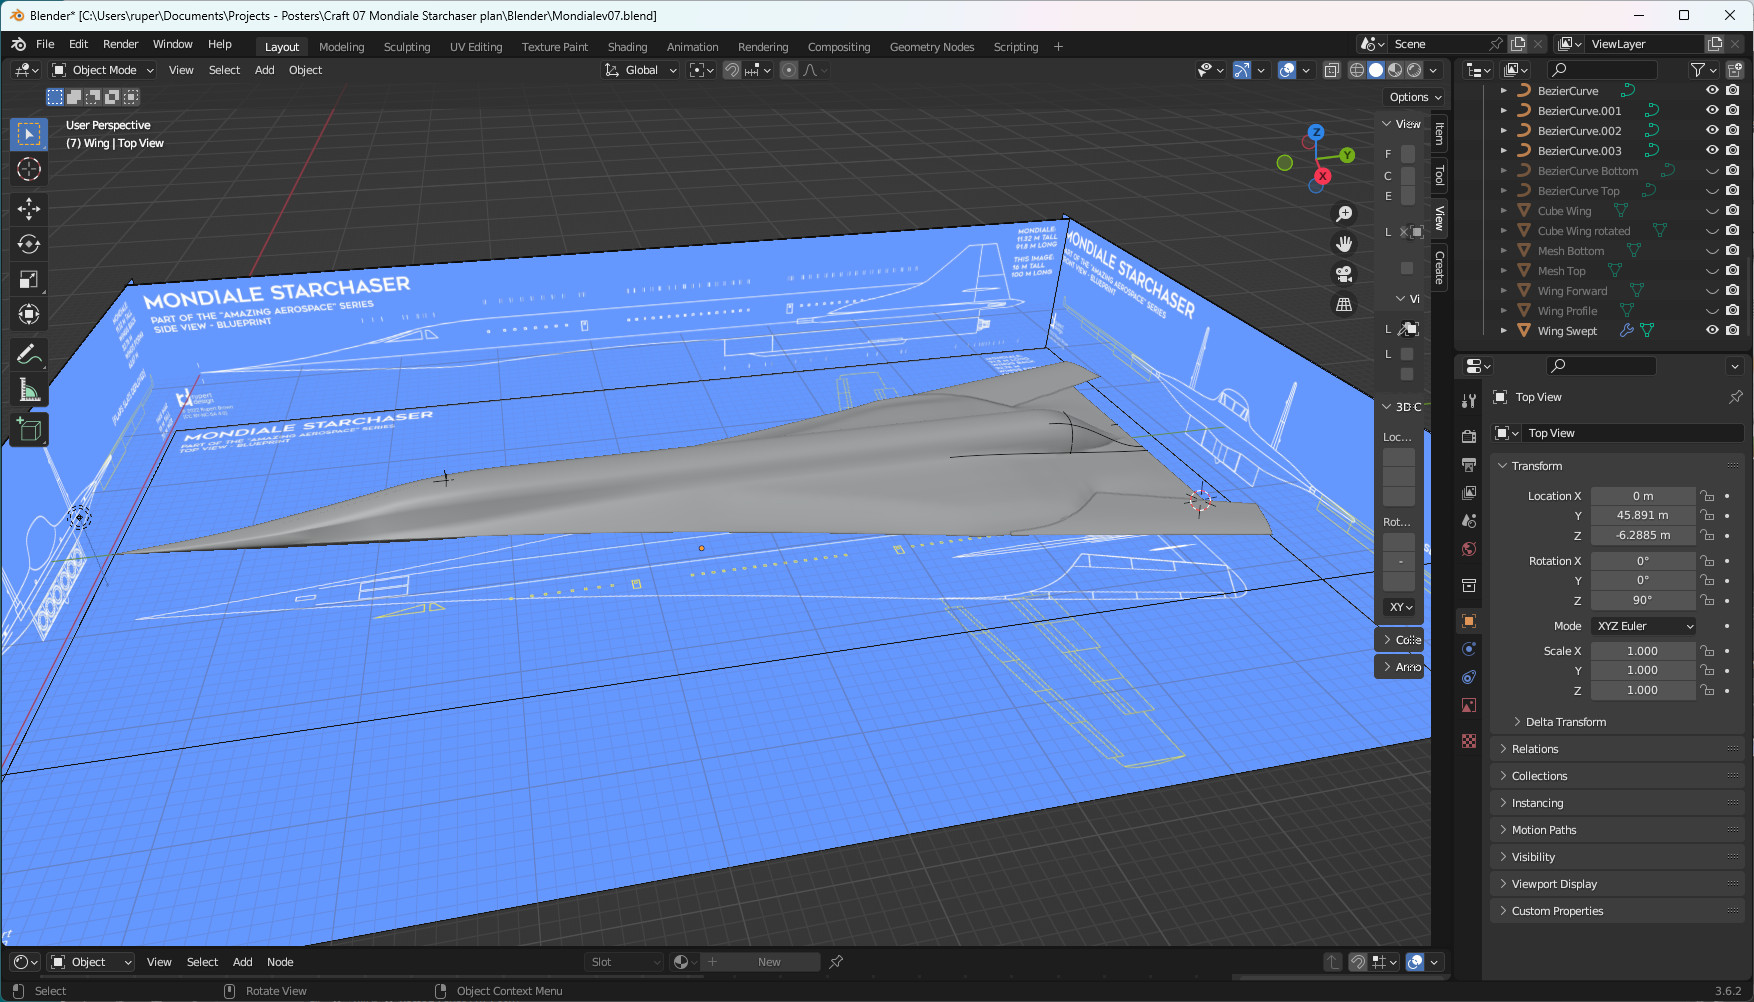Click the pan view hand icon

click(1344, 244)
